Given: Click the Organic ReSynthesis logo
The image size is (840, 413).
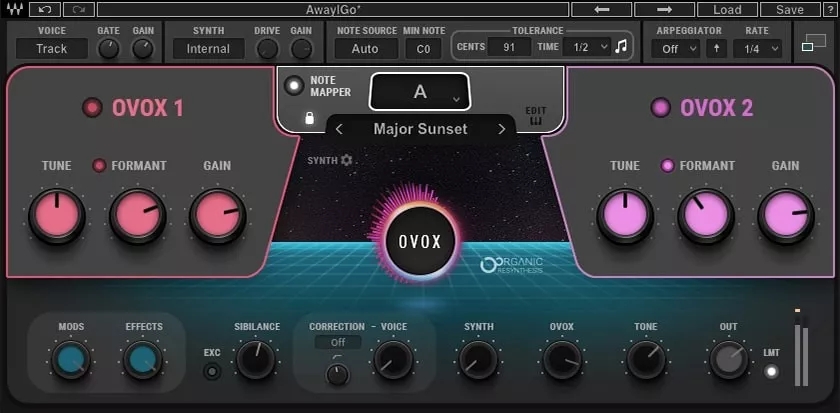Looking at the screenshot, I should point(512,265).
